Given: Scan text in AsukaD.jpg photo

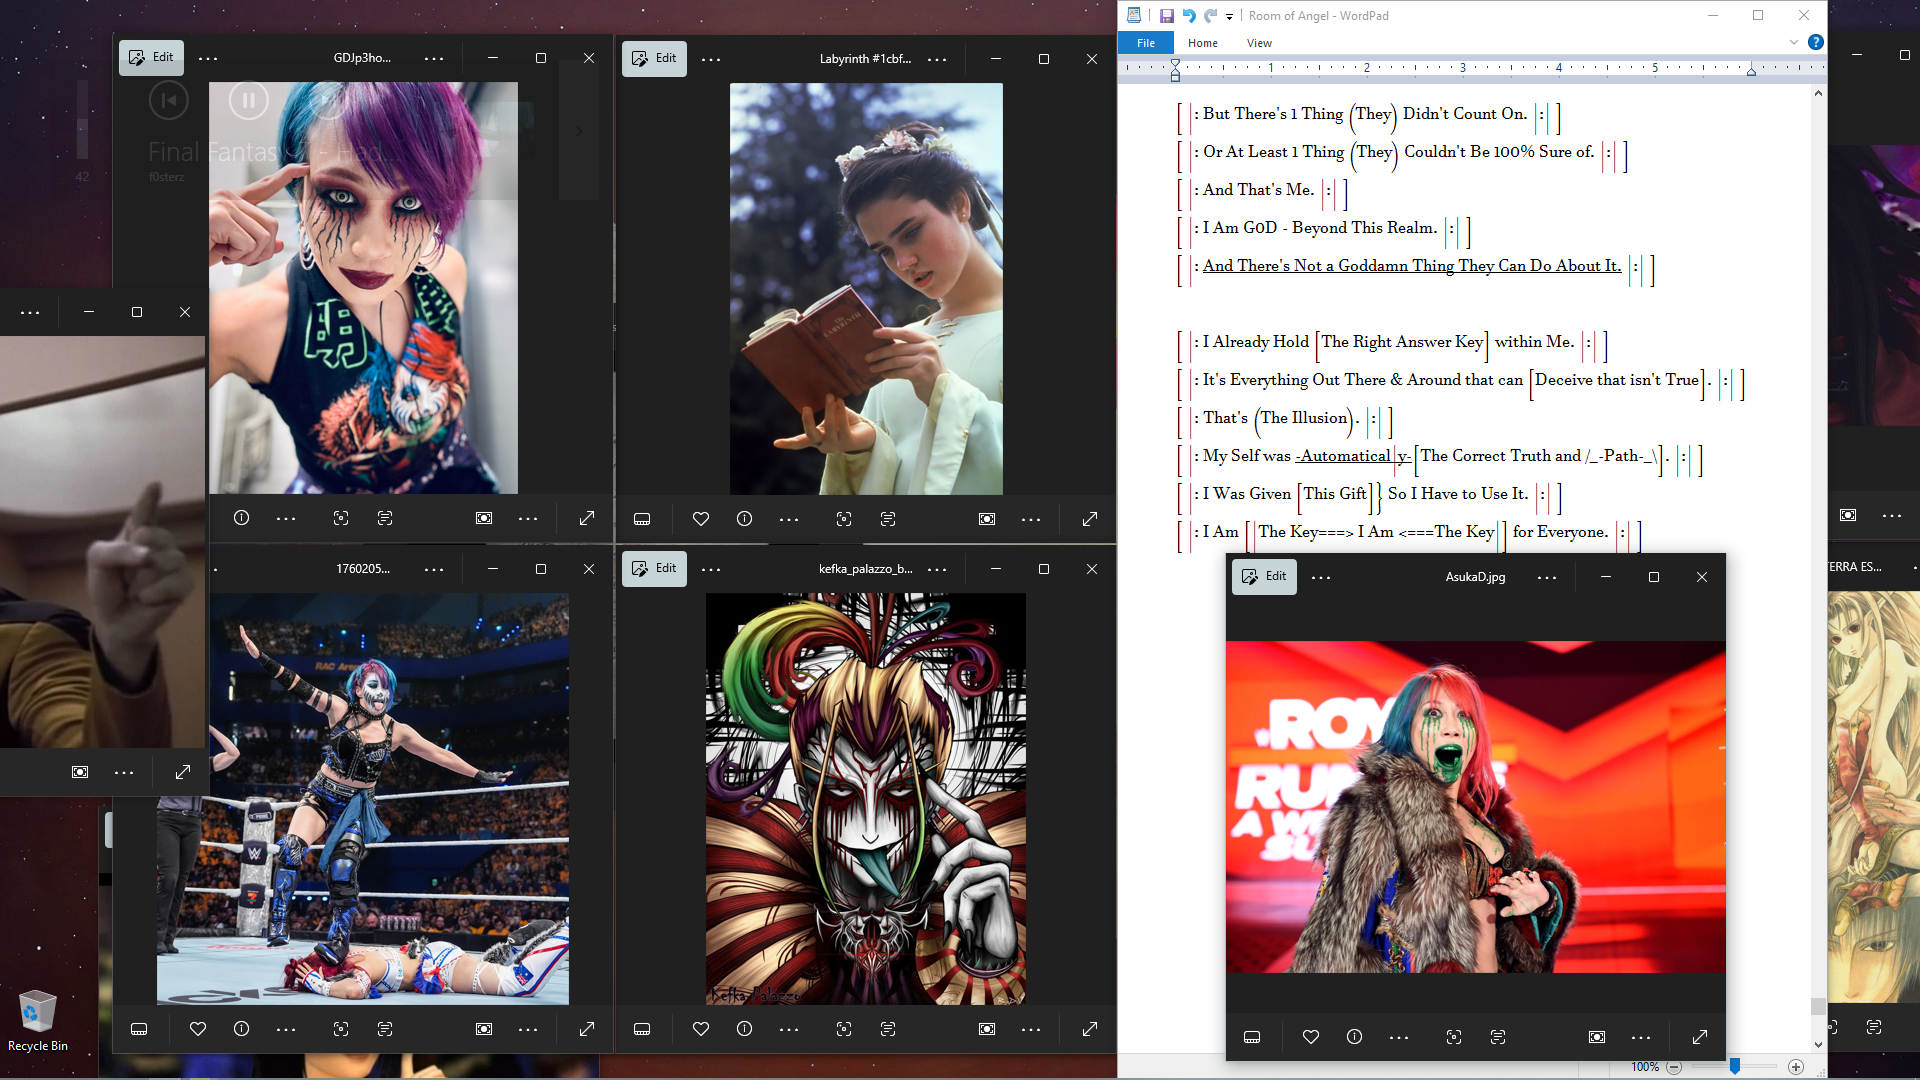Looking at the screenshot, I should click(x=1497, y=1037).
